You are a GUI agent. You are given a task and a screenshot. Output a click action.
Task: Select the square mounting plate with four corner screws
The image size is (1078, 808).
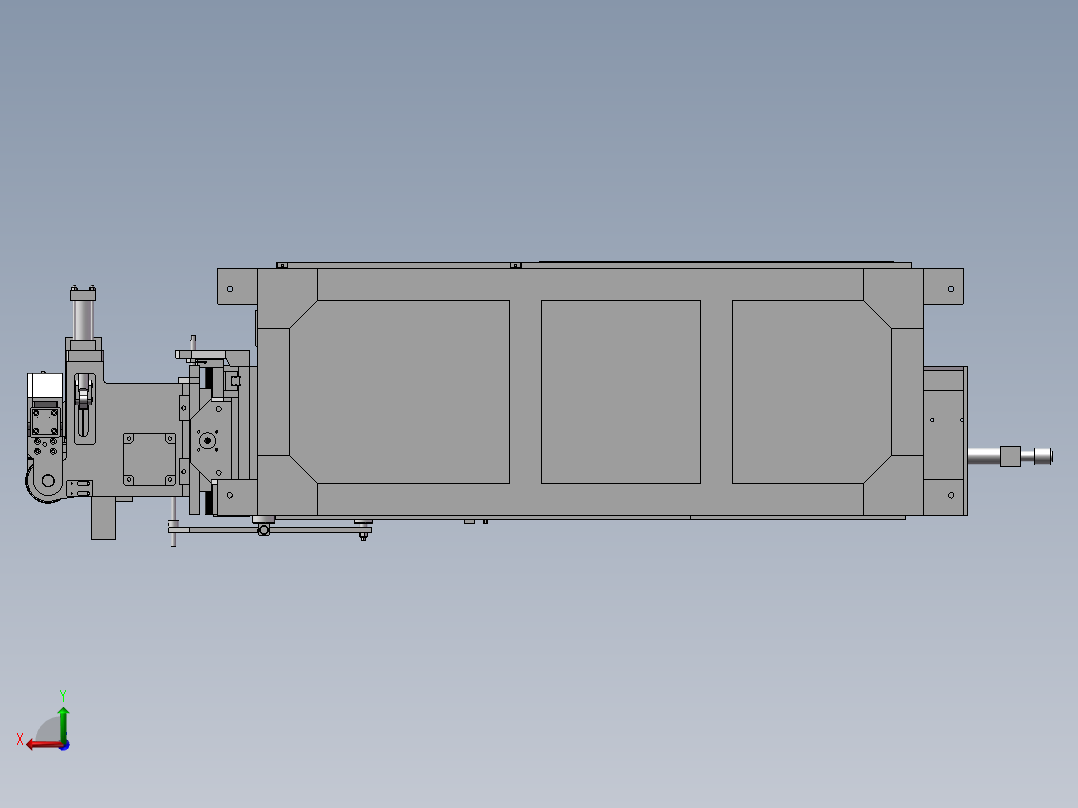(149, 458)
